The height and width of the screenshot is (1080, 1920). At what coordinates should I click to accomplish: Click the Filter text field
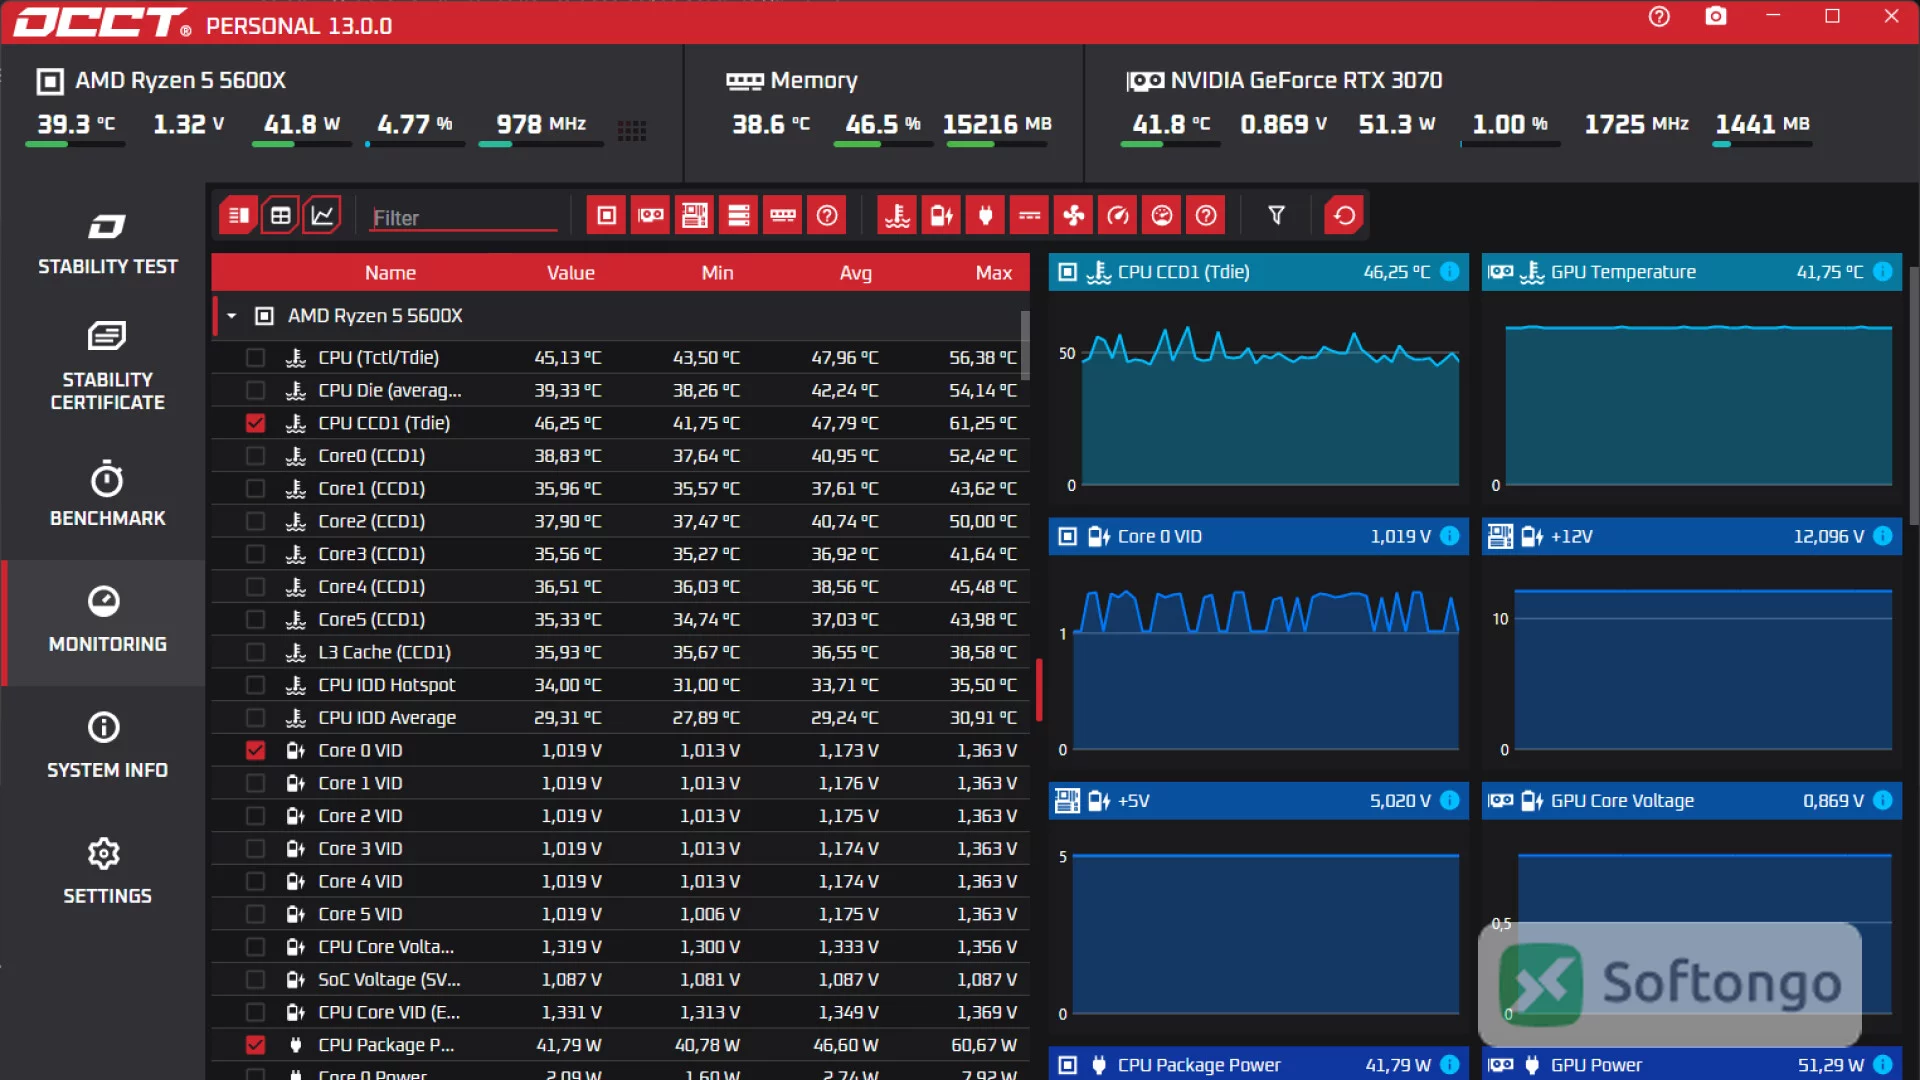[x=464, y=217]
